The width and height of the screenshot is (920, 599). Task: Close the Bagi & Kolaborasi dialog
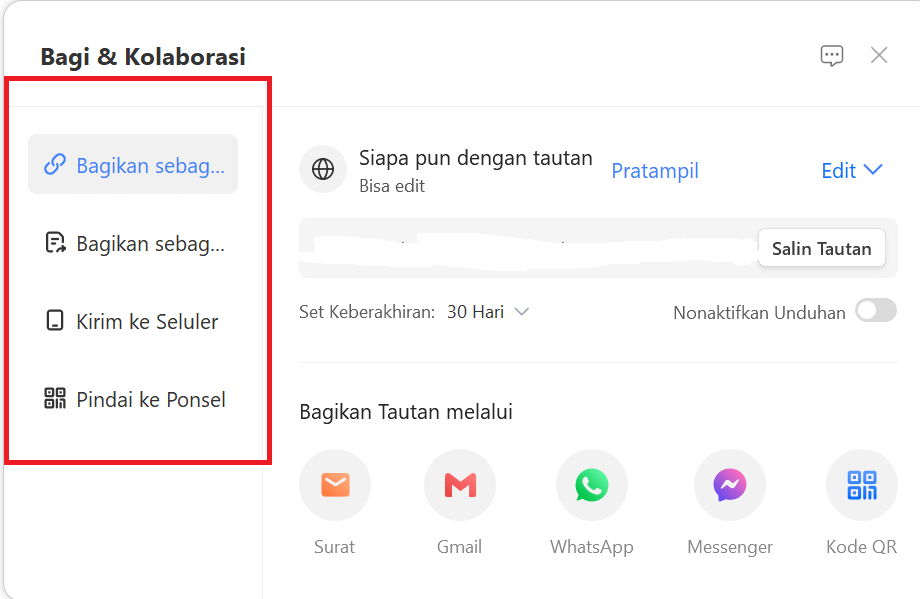[x=879, y=55]
